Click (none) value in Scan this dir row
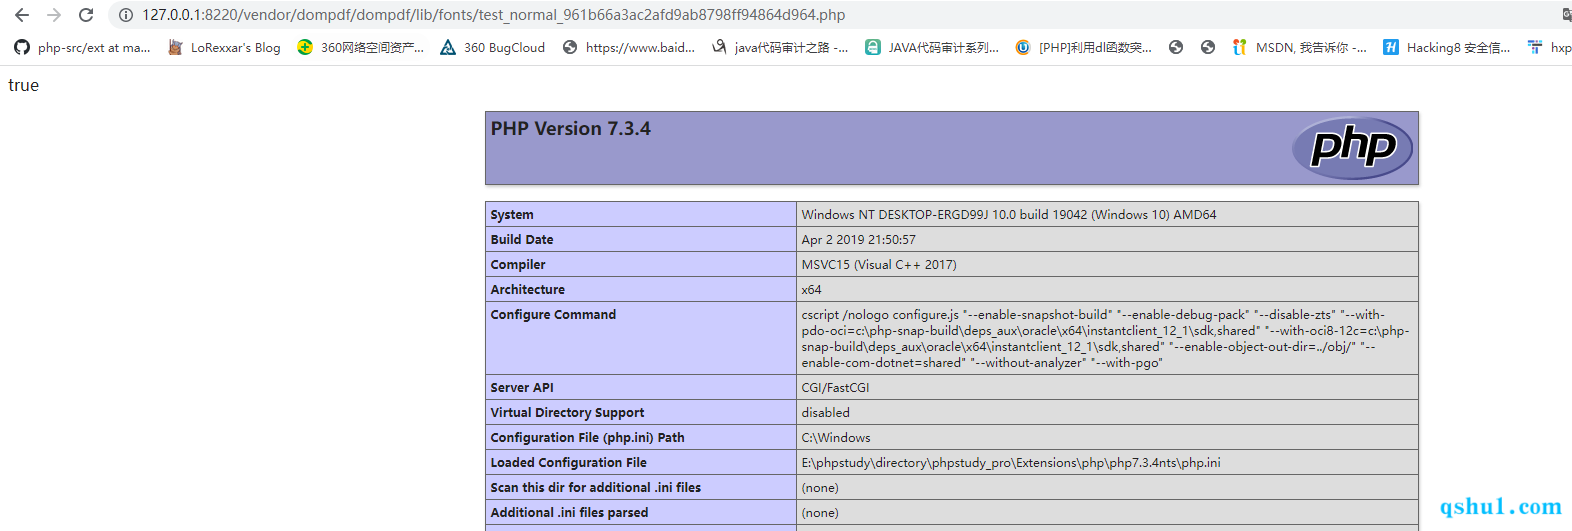 click(820, 487)
